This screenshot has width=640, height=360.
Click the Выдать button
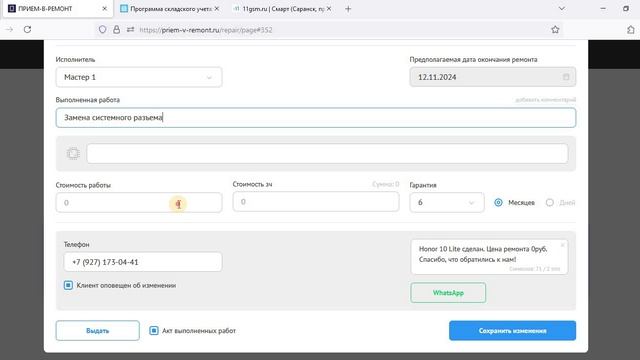[x=98, y=331]
